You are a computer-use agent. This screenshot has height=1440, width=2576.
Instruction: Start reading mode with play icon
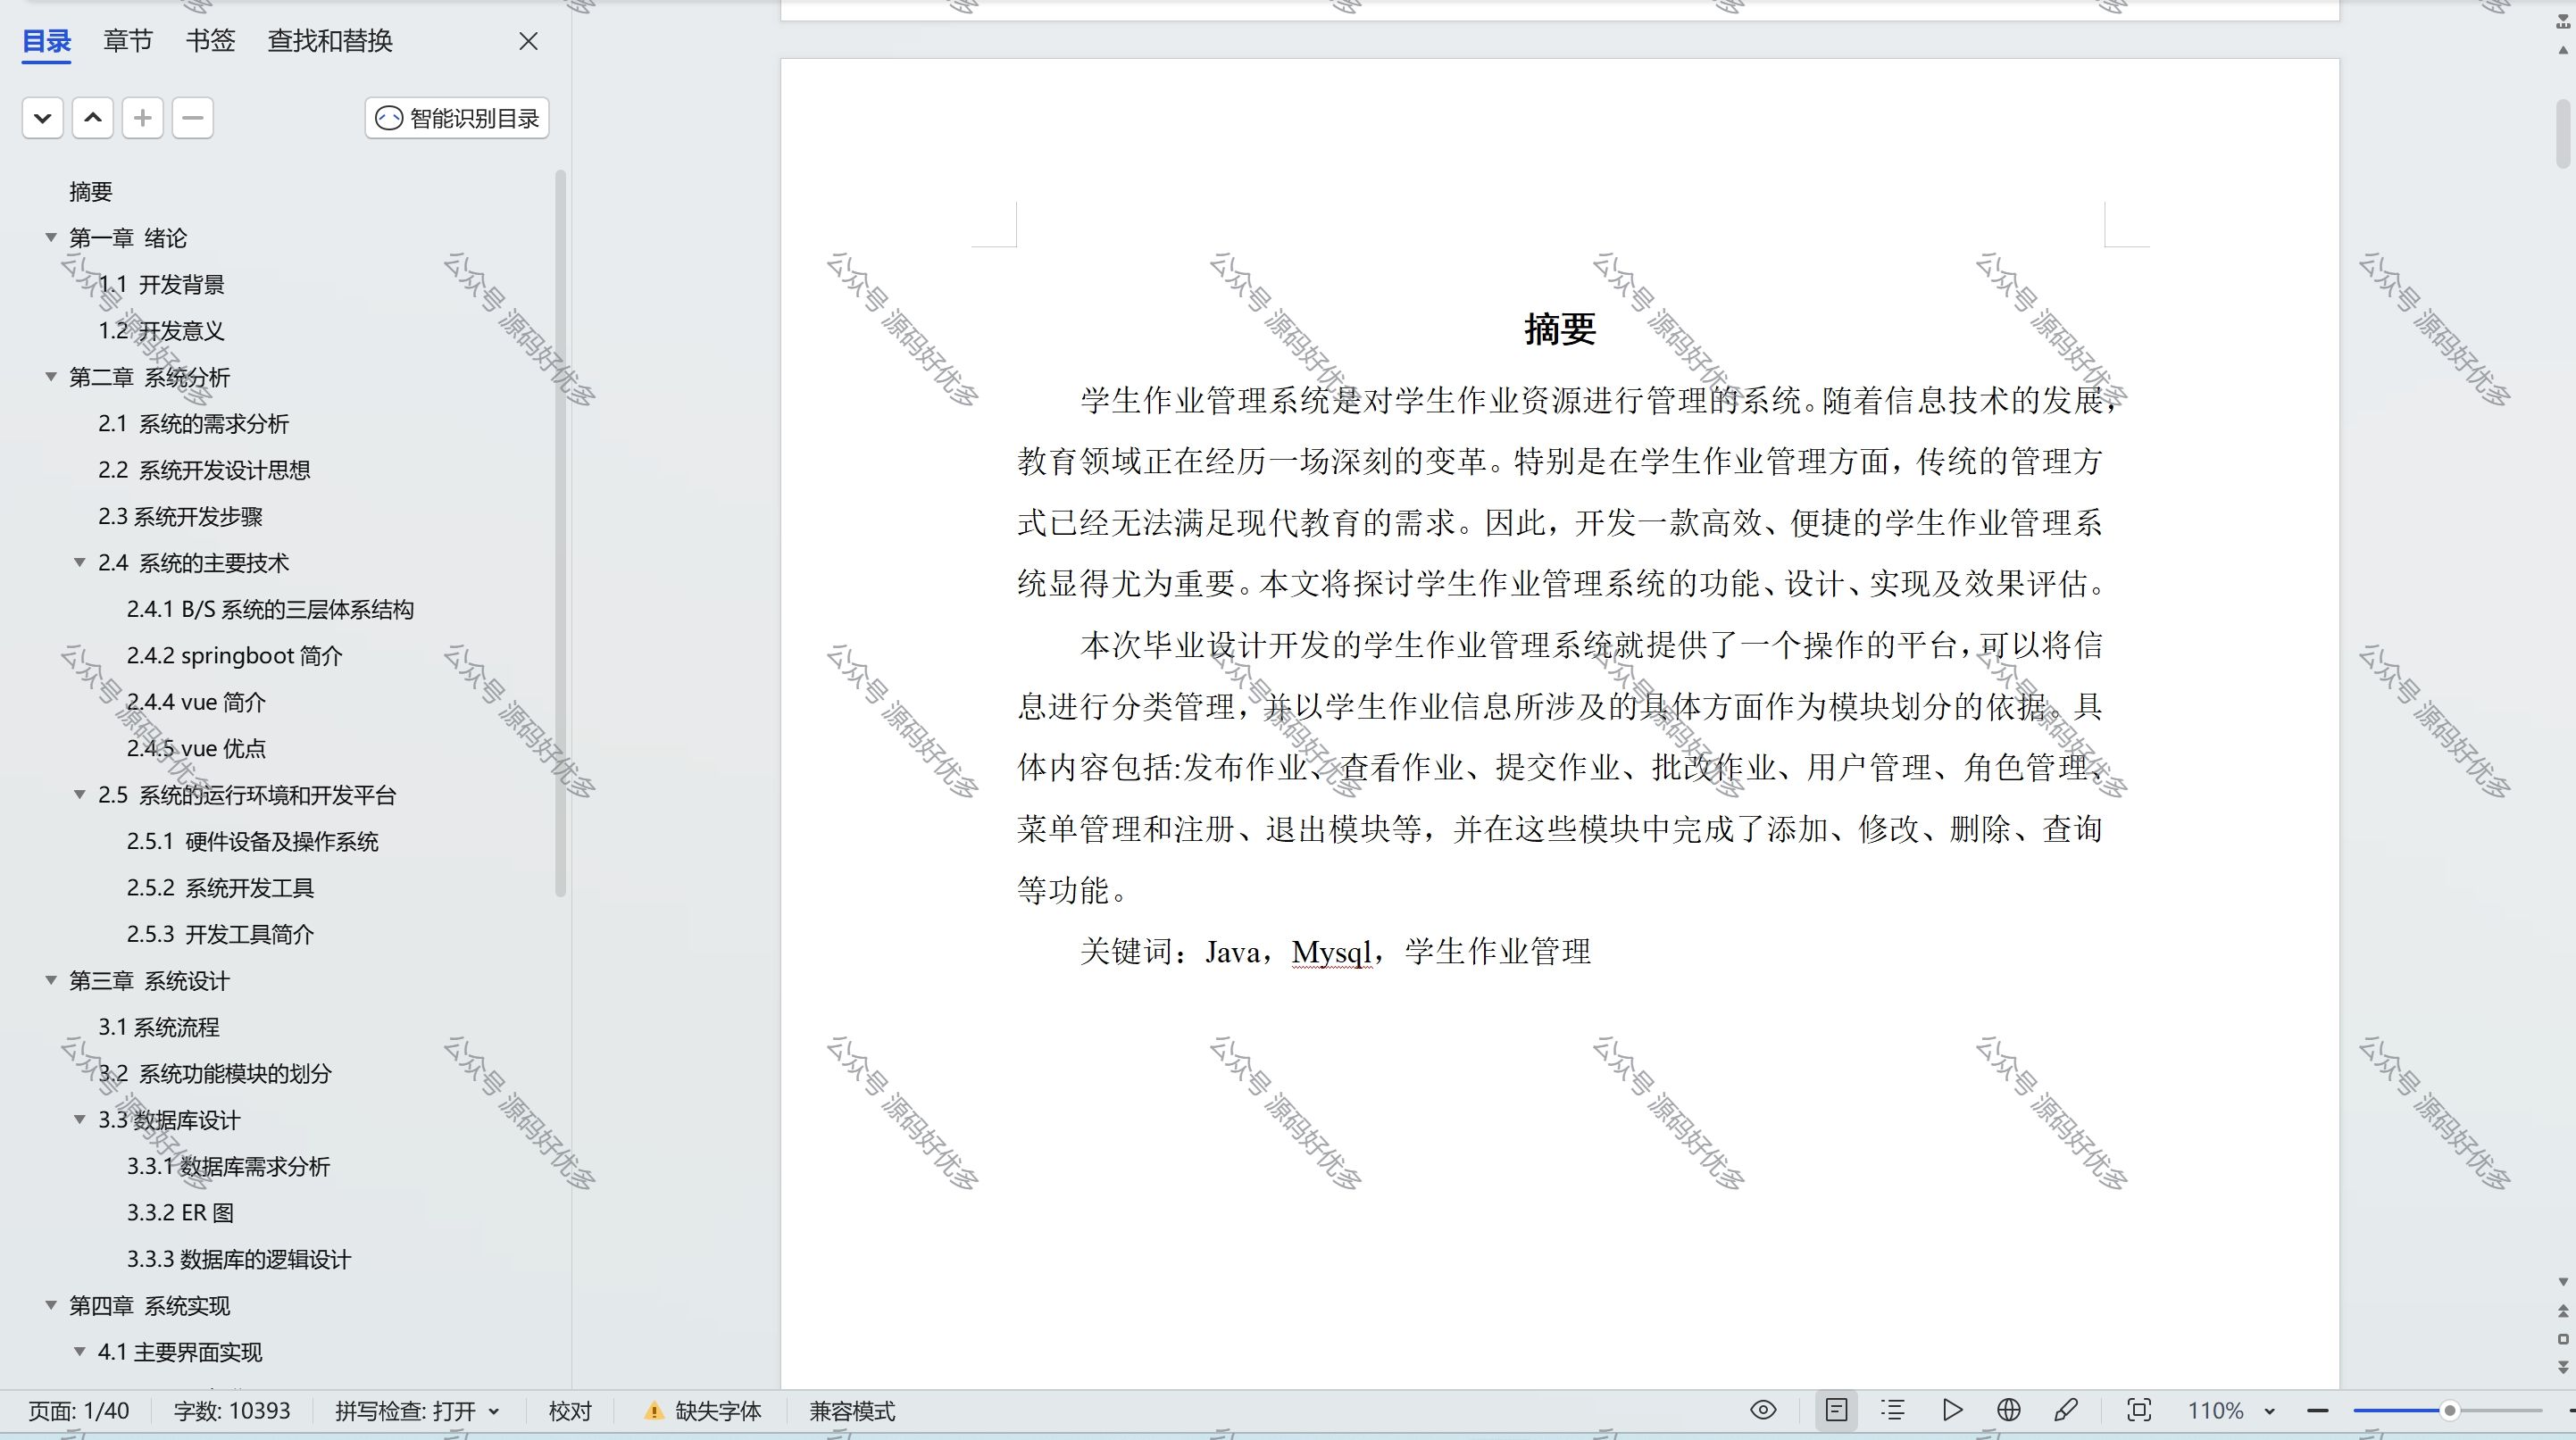(x=1952, y=1410)
